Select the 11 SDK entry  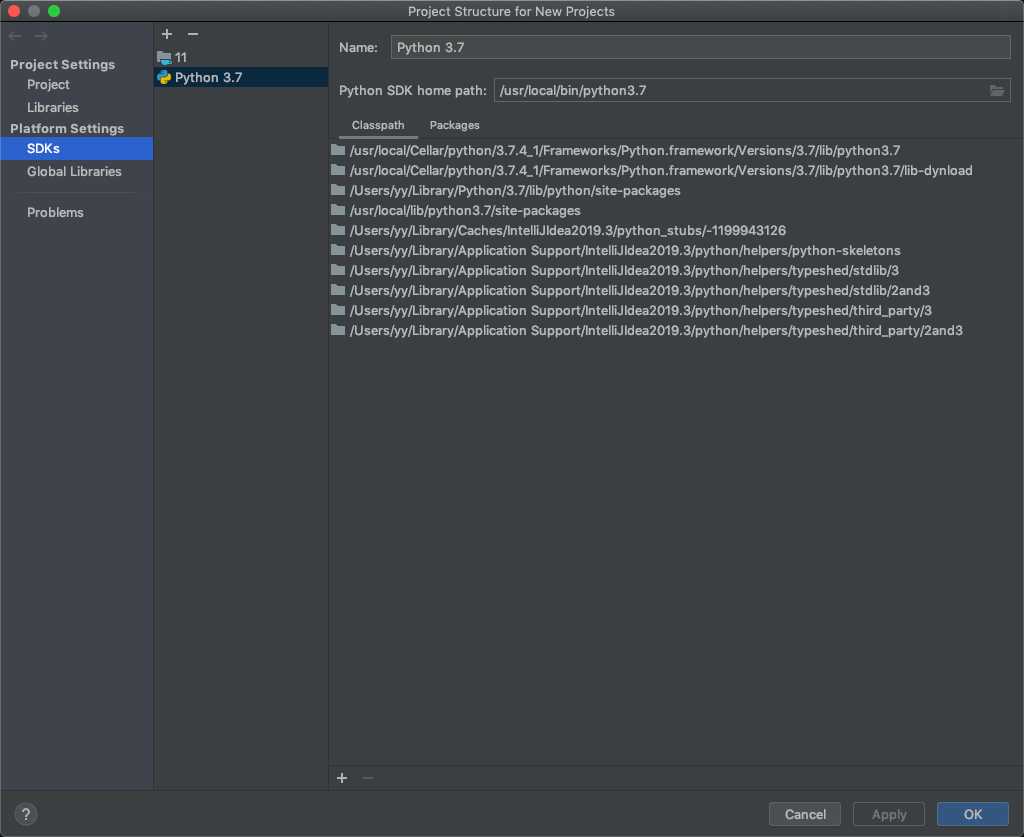(241, 57)
